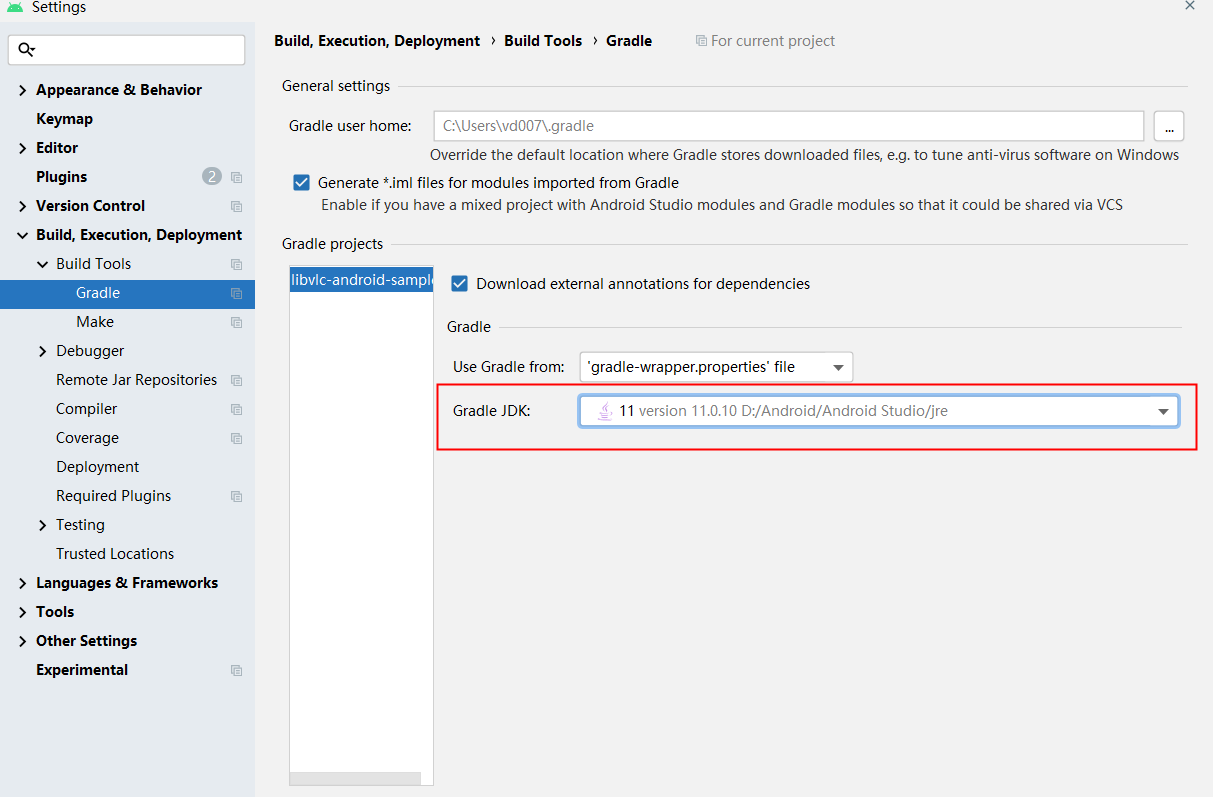Image resolution: width=1213 pixels, height=797 pixels.
Task: Click 'For current project' label
Action: tap(773, 41)
